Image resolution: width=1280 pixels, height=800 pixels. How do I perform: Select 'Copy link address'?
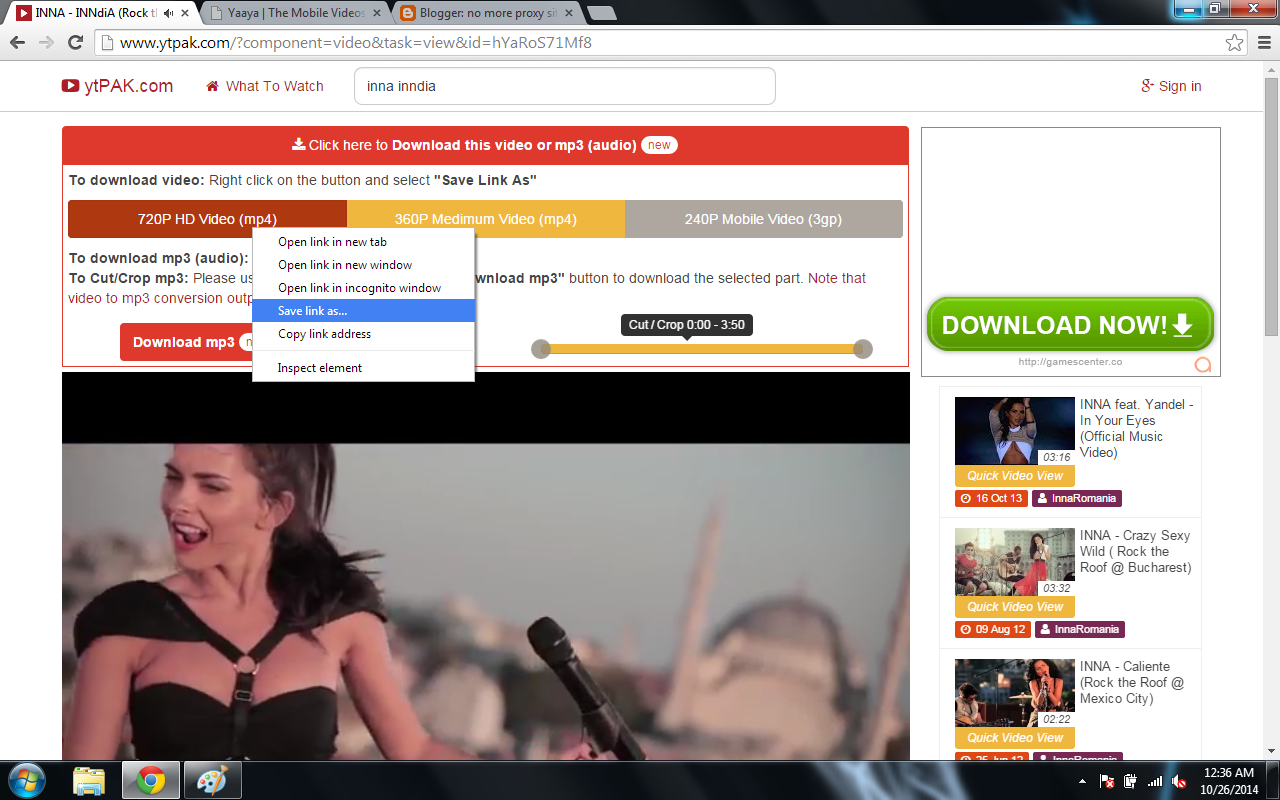[363, 334]
